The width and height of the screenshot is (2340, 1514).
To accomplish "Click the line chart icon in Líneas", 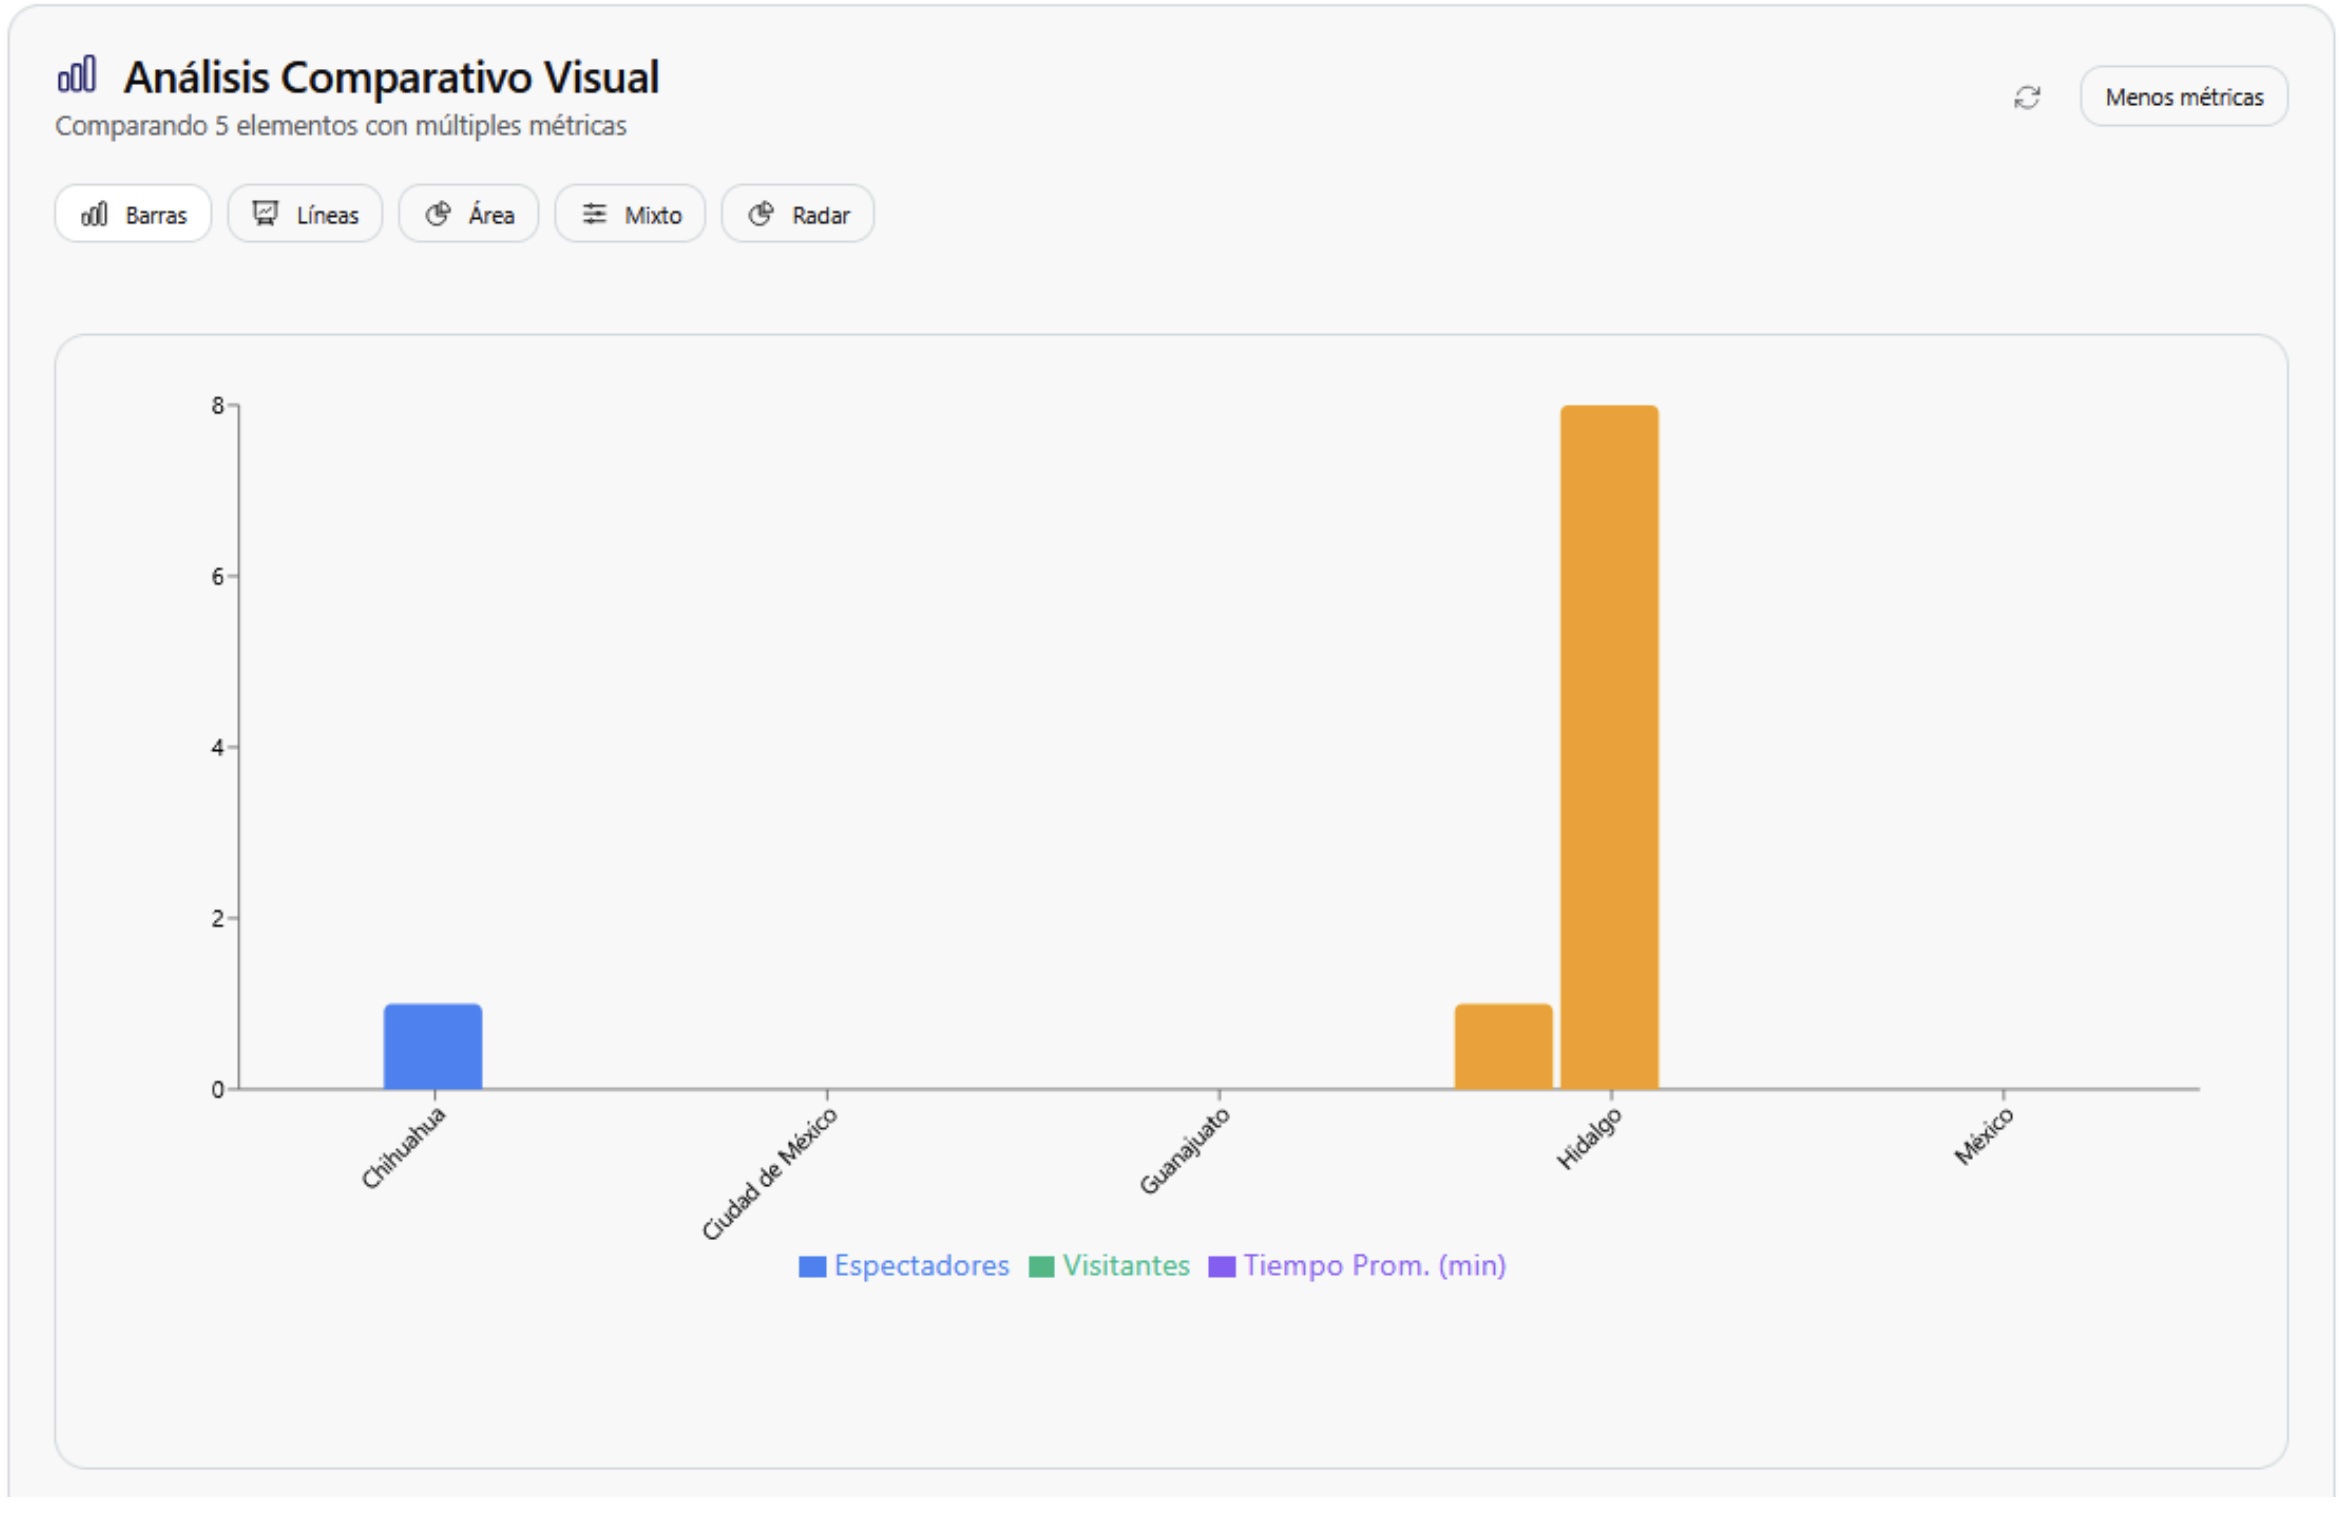I will [x=265, y=214].
